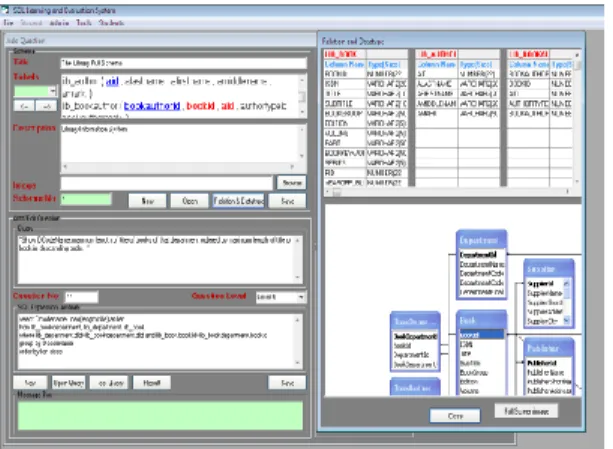Click the Query box scroll-down arrow
Image resolution: width=613 pixels, height=449 pixels.
(x=298, y=278)
